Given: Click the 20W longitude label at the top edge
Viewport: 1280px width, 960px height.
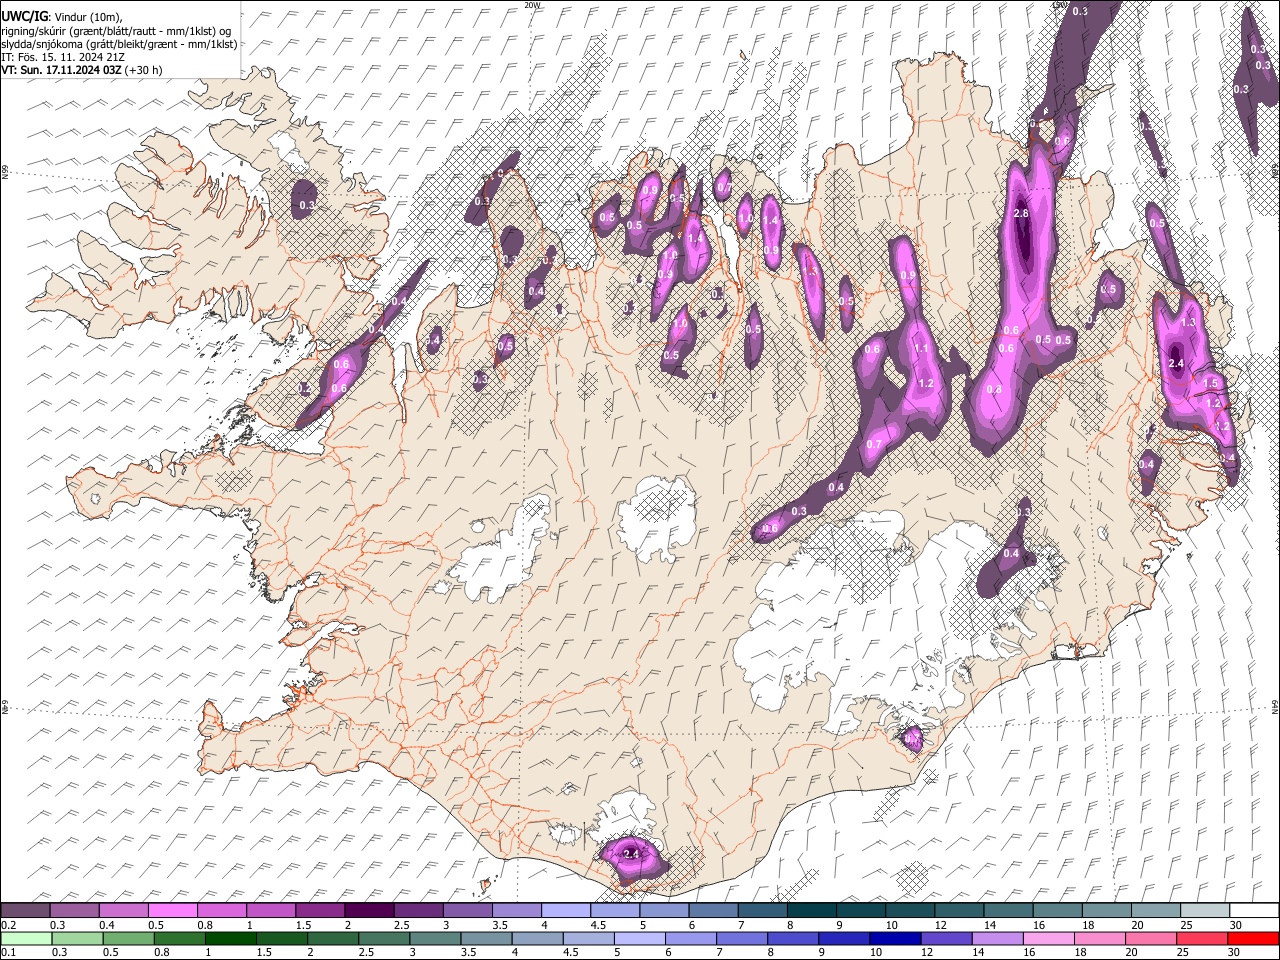Looking at the screenshot, I should pyautogui.click(x=532, y=4).
